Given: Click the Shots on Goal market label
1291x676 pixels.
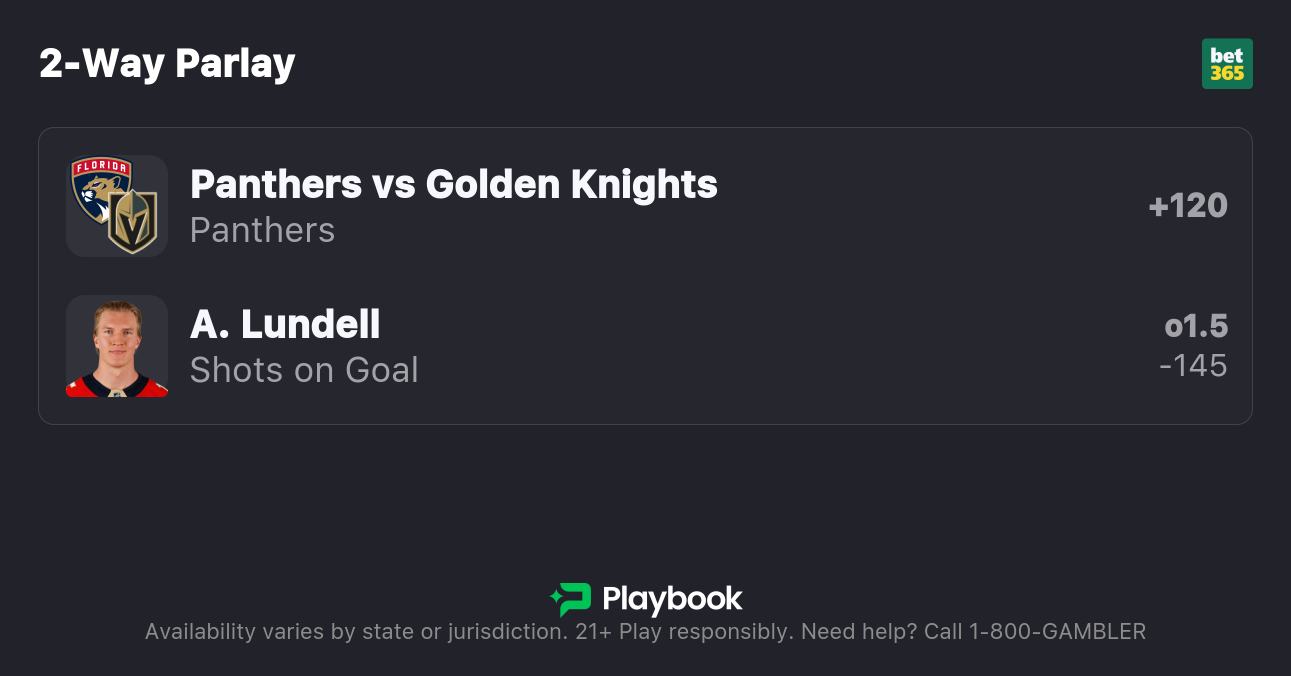Looking at the screenshot, I should pos(304,370).
